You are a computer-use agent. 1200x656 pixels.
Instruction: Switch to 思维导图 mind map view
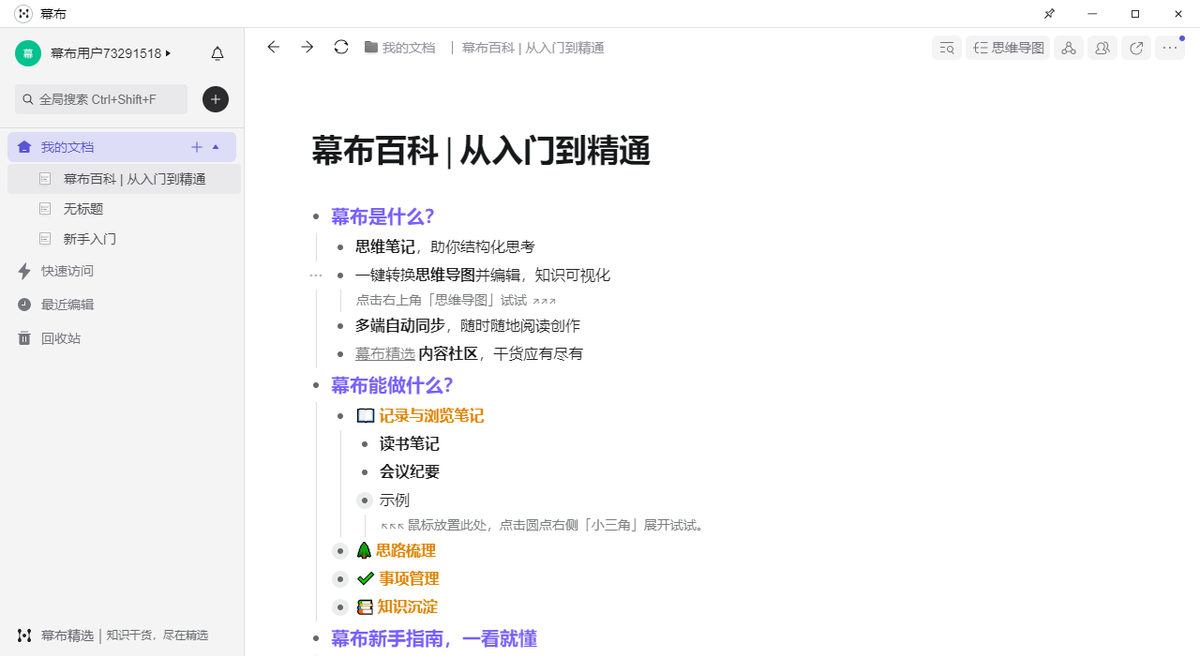tap(1008, 48)
